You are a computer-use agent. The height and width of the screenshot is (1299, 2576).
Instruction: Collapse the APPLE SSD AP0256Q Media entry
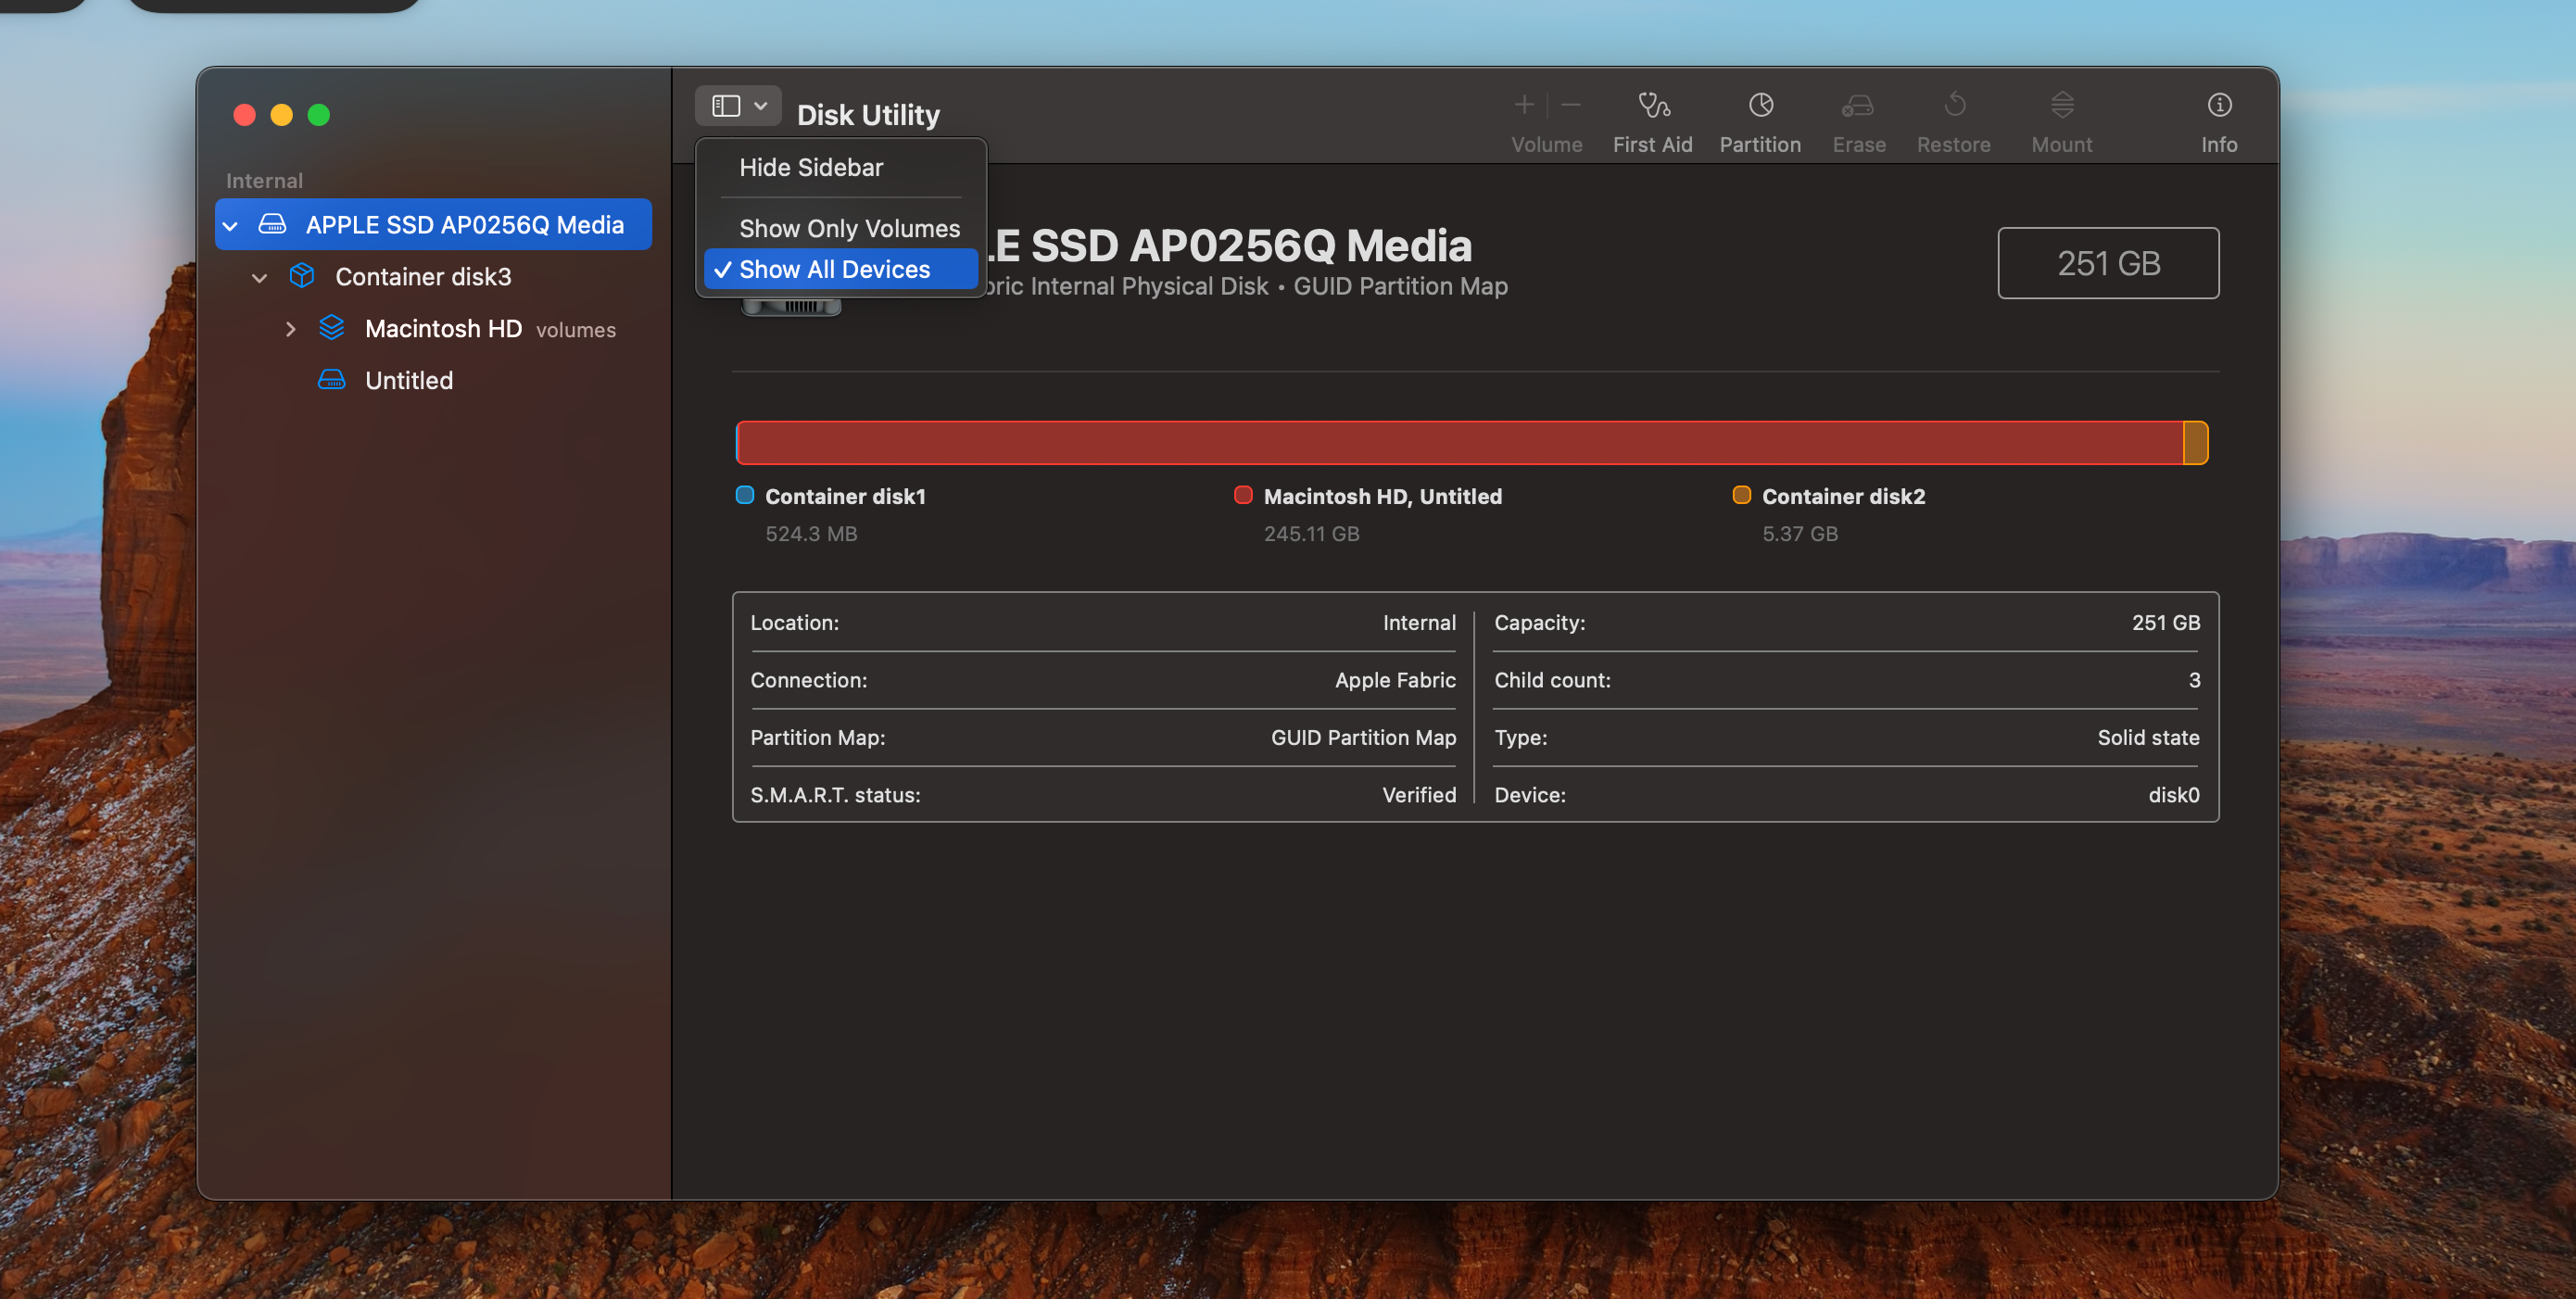click(230, 224)
